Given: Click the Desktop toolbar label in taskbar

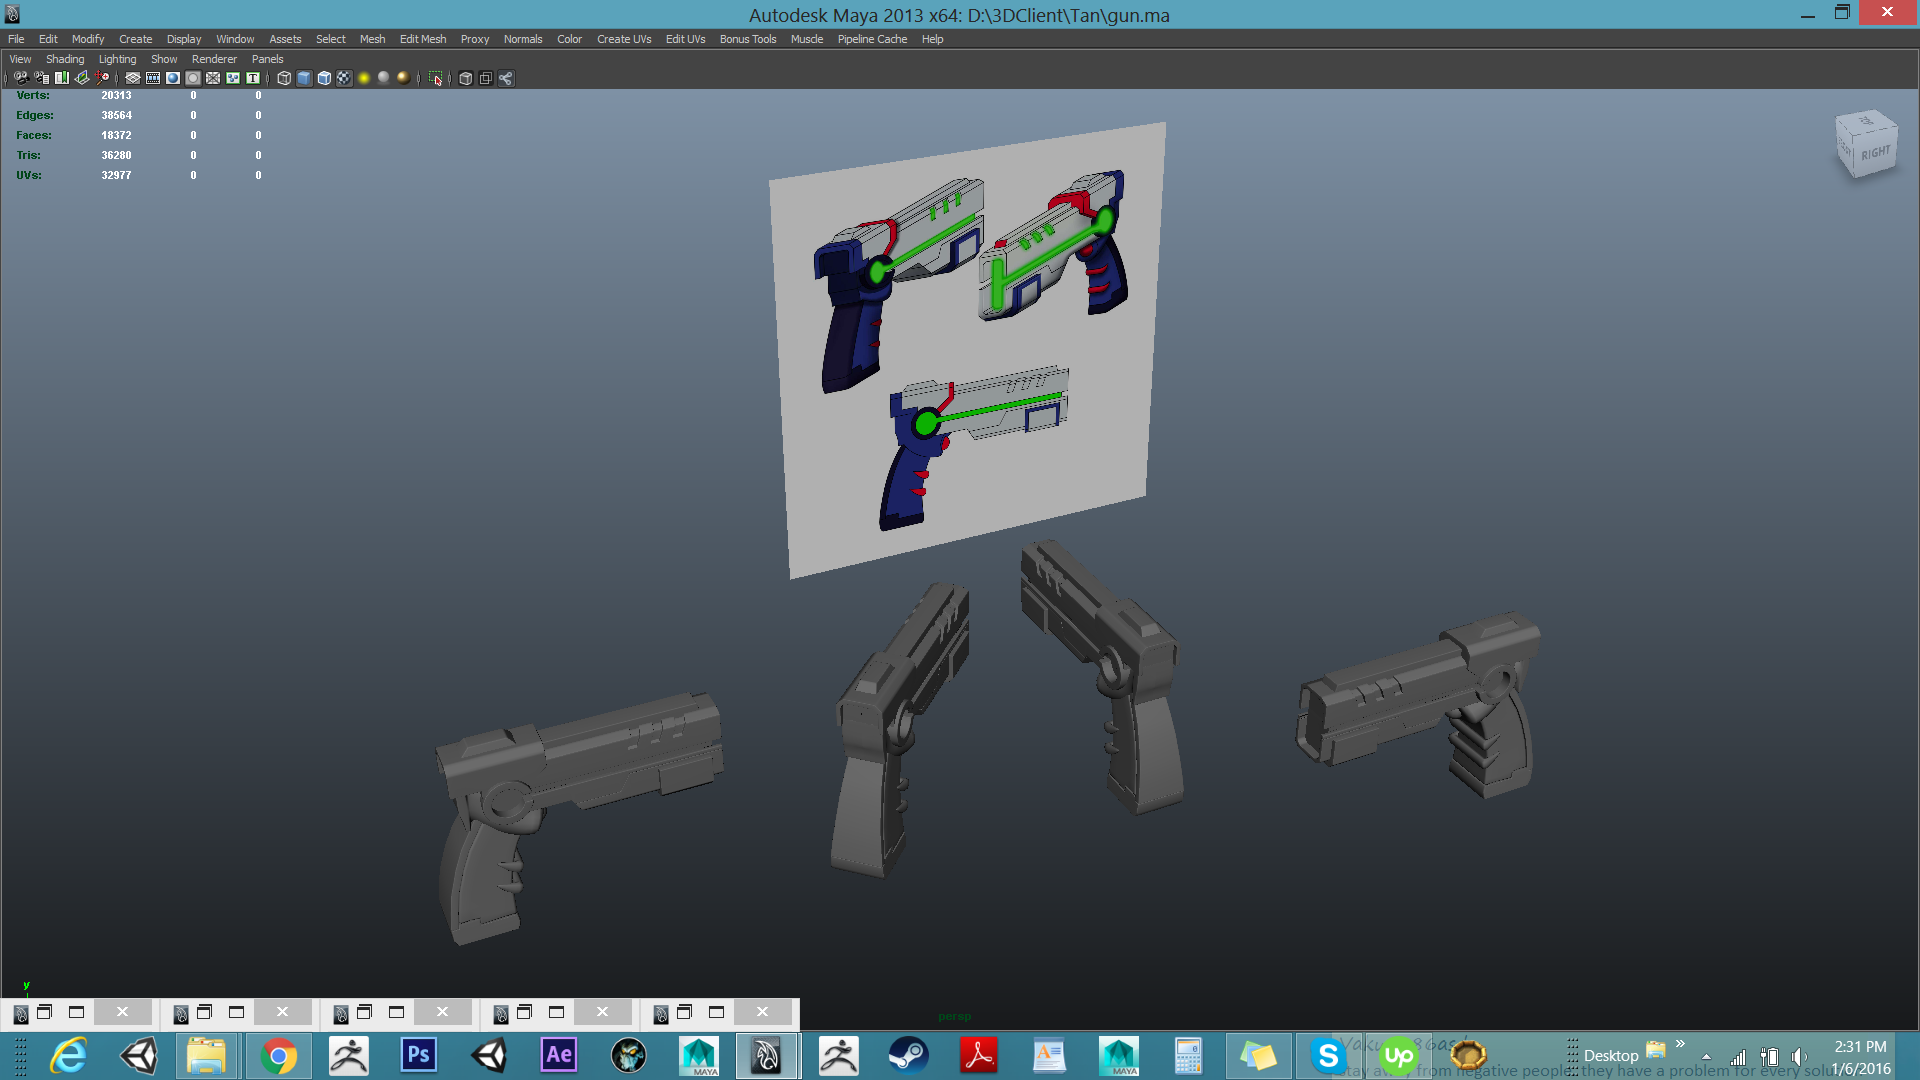Looking at the screenshot, I should coord(1611,1055).
